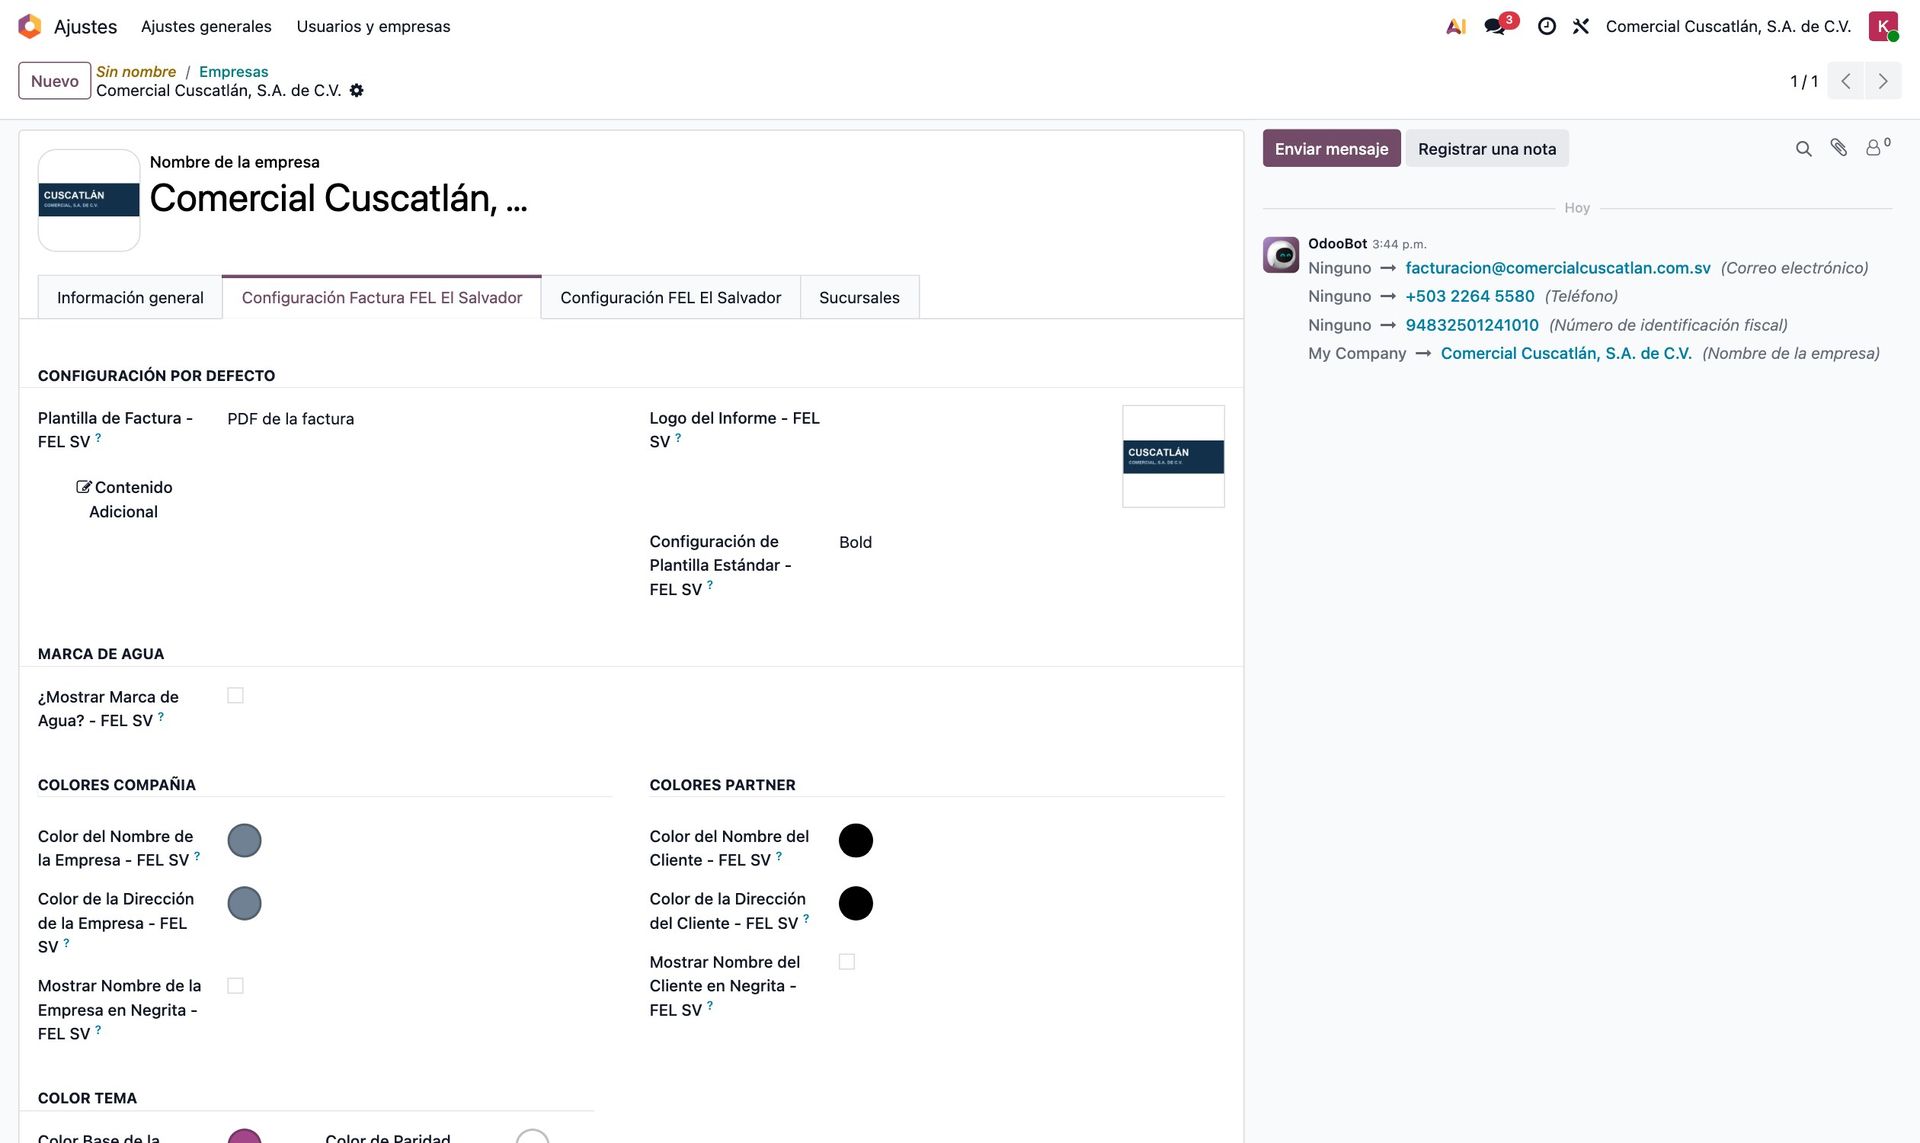The width and height of the screenshot is (1920, 1143).
Task: Show help tooltip for Plantilla de Factura
Action: (x=98, y=437)
